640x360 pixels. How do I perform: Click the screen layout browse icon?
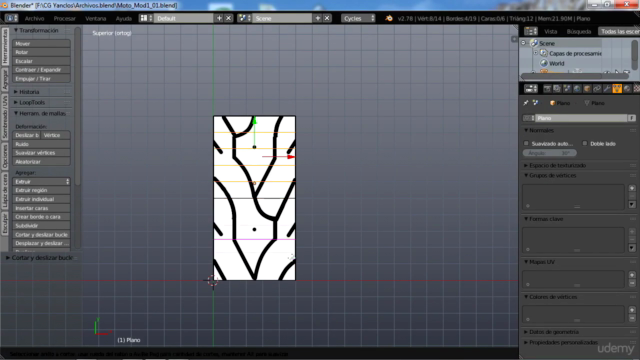[x=146, y=18]
